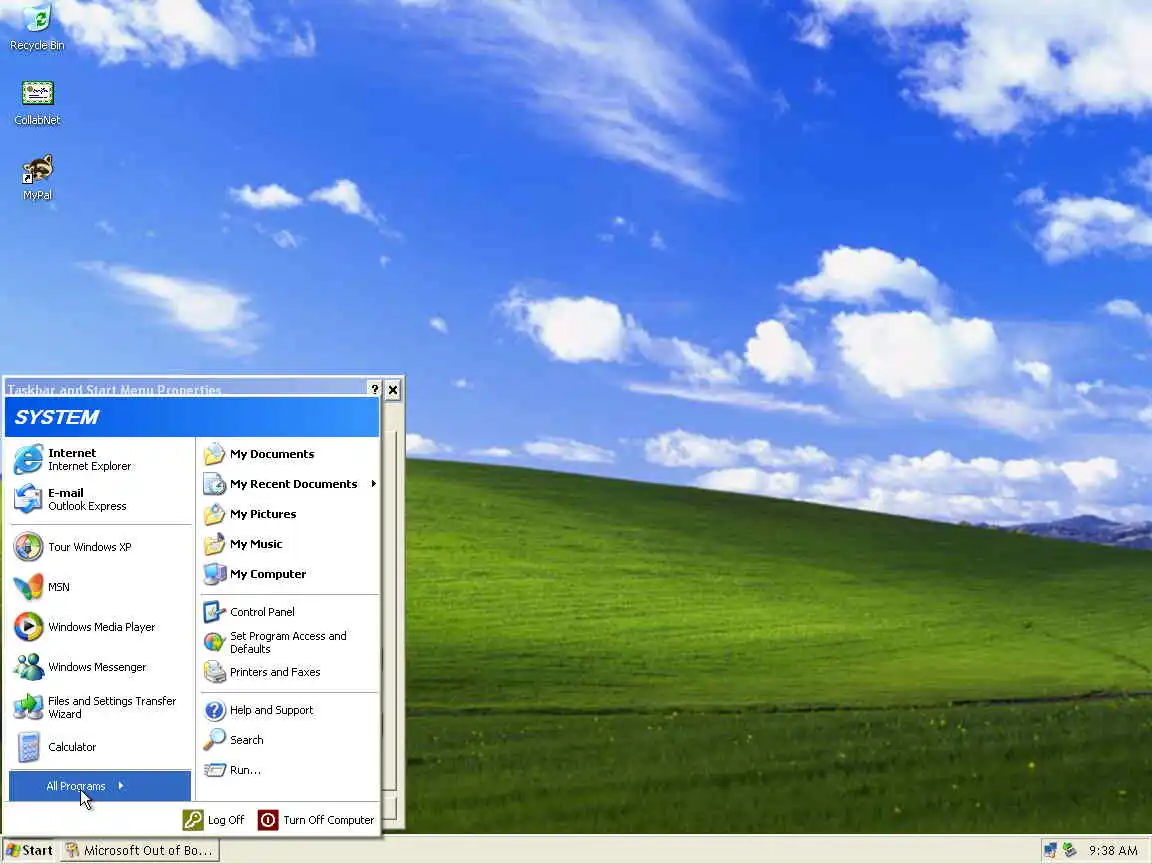The width and height of the screenshot is (1152, 864).
Task: Click the Internet Explorer subtitle text
Action: pos(90,466)
